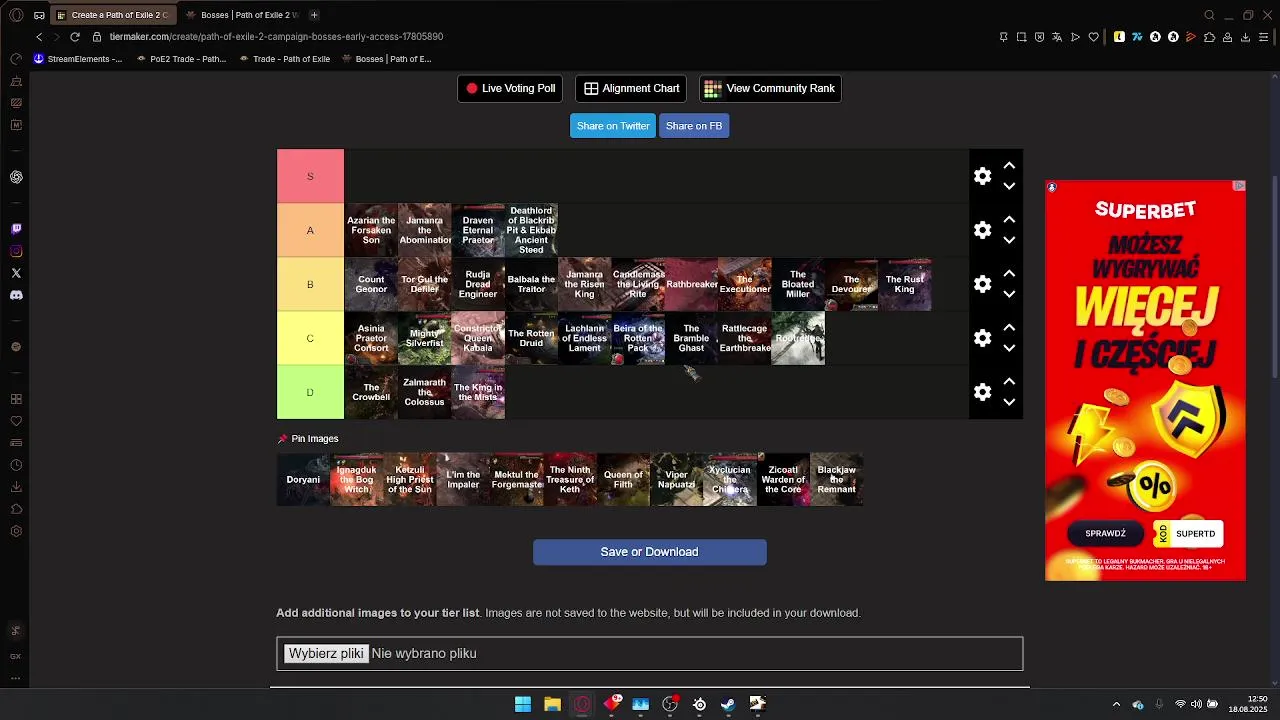Viewport: 1280px width, 720px height.
Task: Reload the page
Action: (x=75, y=37)
